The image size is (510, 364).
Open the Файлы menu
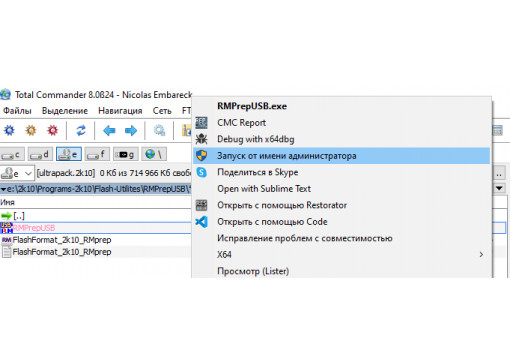click(x=17, y=111)
